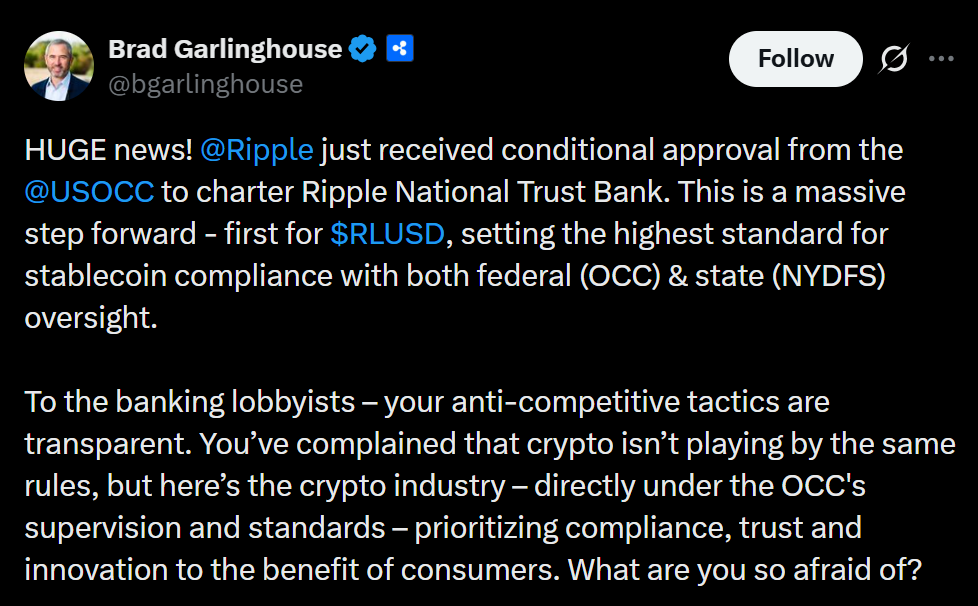Viewport: 978px width, 606px height.
Task: Open Grok explain-this-post icon
Action: (x=893, y=60)
